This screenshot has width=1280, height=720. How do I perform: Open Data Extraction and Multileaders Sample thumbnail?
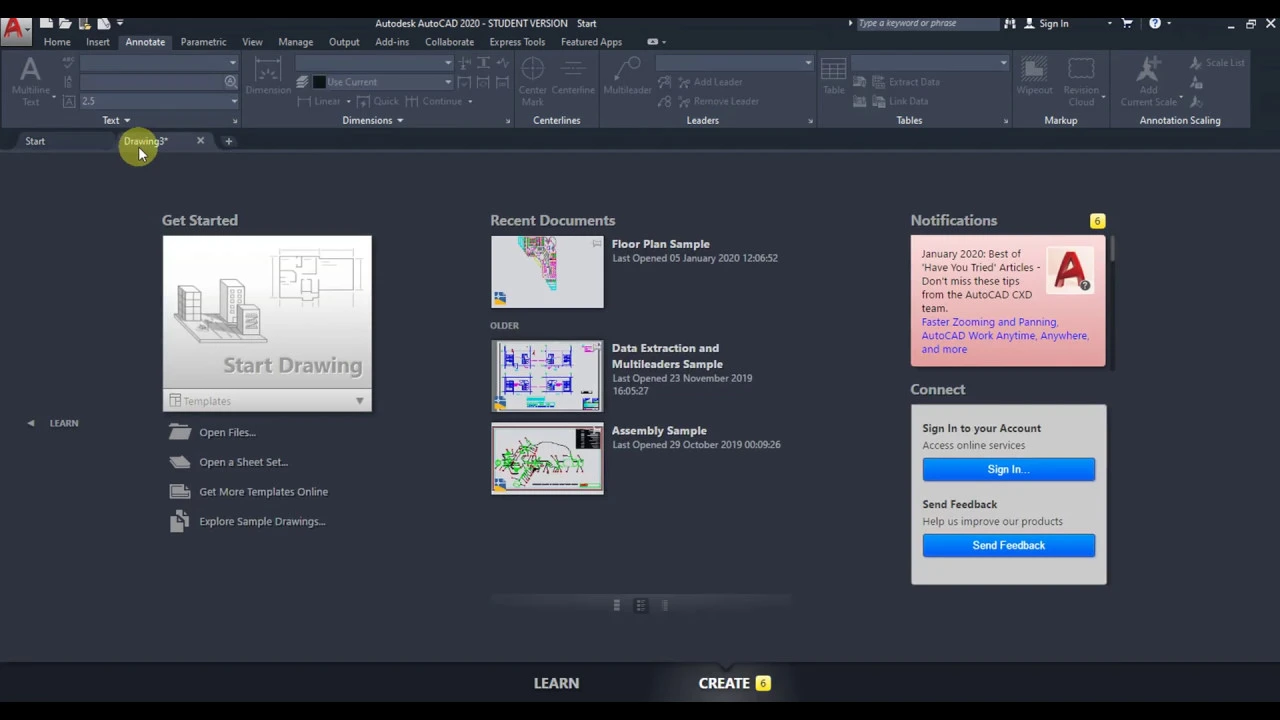coord(547,376)
